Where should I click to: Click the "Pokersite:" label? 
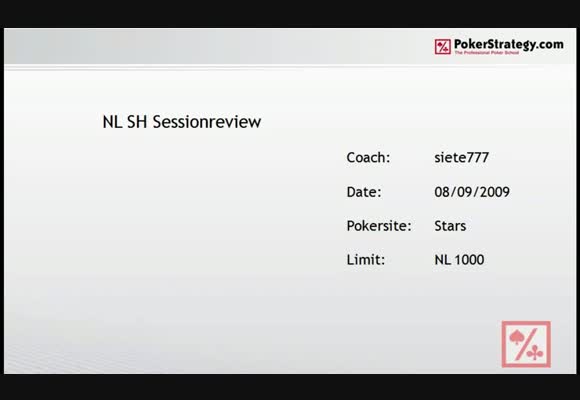coord(379,226)
